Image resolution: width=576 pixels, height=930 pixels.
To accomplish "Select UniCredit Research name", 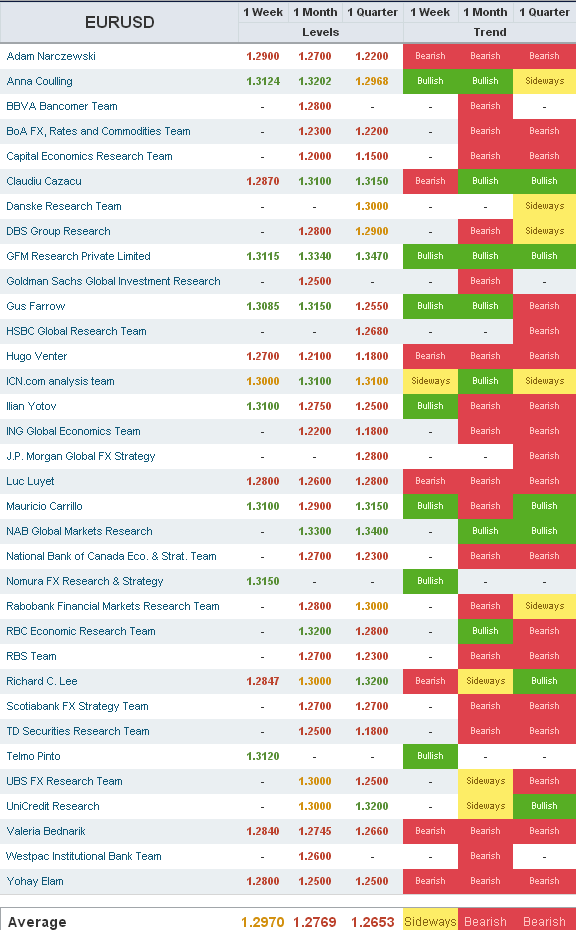I will pos(53,806).
